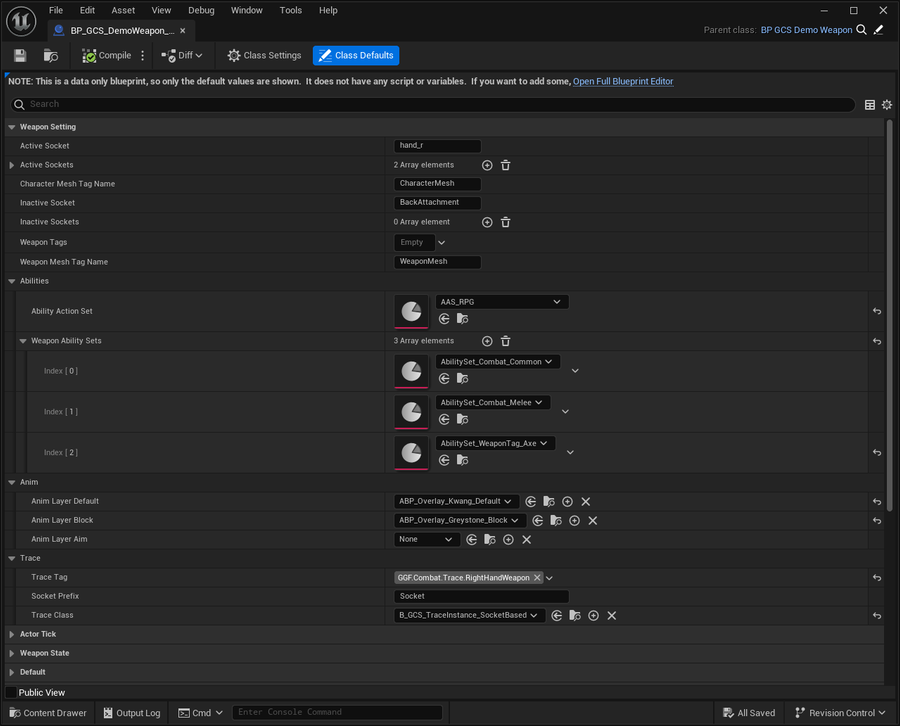Clear the Anim Layer Default value
This screenshot has width=900, height=726.
[585, 502]
